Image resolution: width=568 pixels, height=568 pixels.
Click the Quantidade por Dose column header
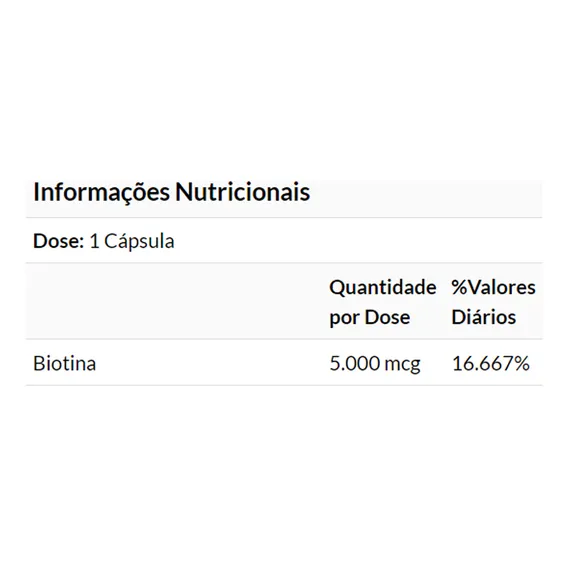pyautogui.click(x=383, y=302)
